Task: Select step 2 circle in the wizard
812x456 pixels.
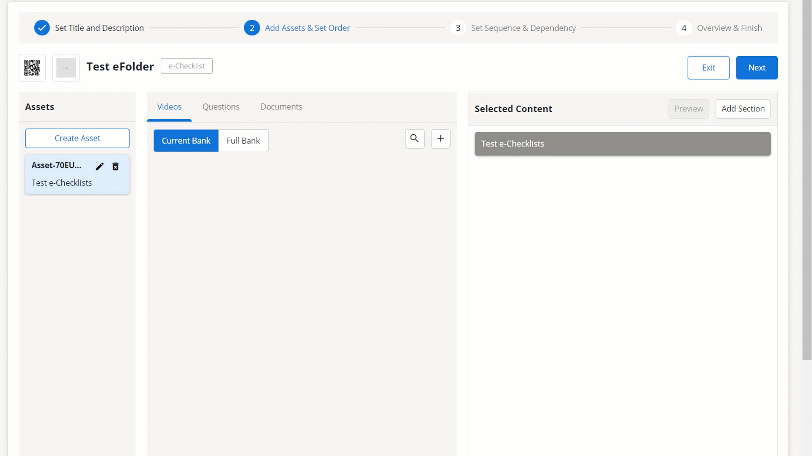Action: point(252,28)
